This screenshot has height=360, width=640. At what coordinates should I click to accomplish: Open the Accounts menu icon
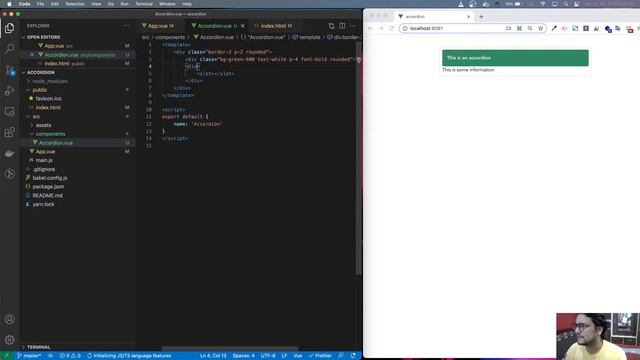click(x=9, y=319)
